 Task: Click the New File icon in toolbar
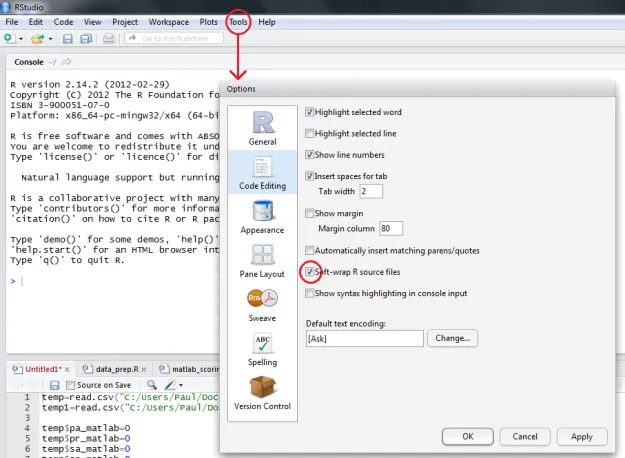(x=10, y=38)
